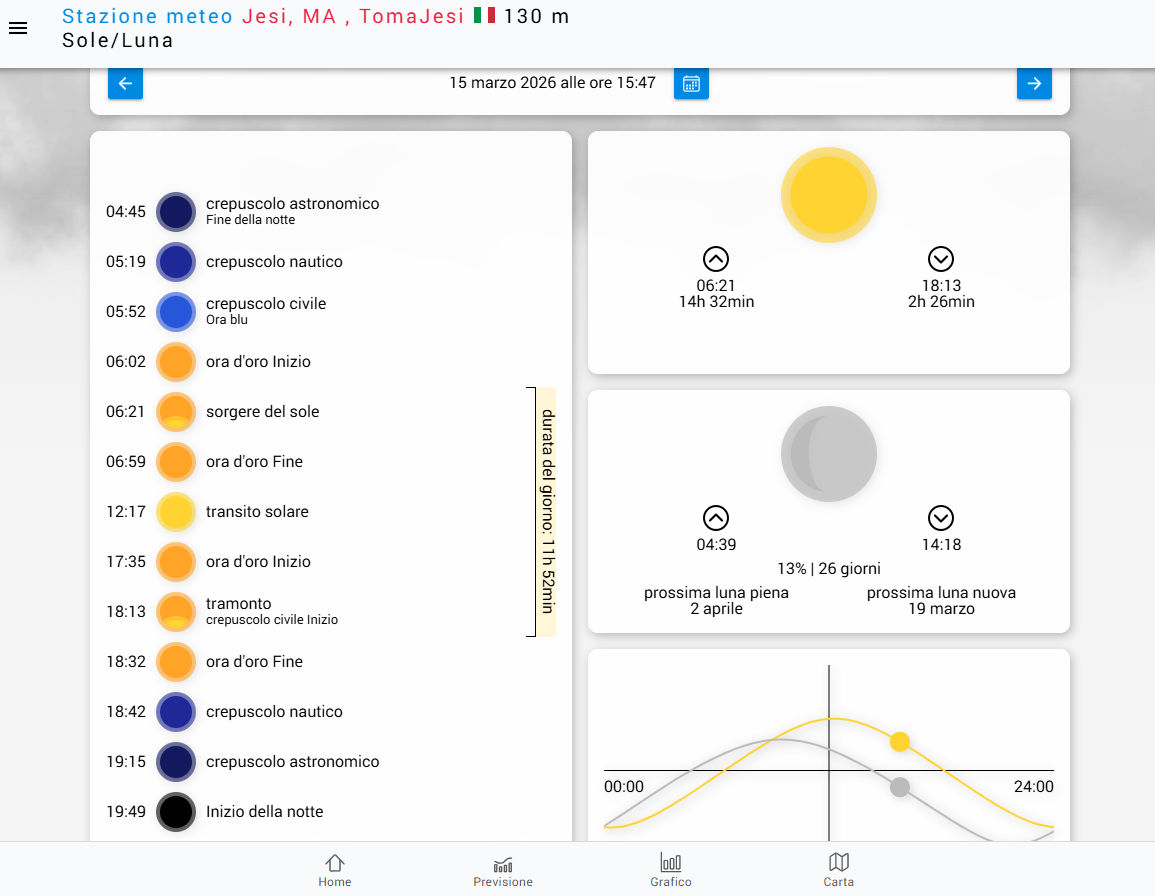Go to next day with right arrow
The width and height of the screenshot is (1155, 896).
tap(1034, 83)
